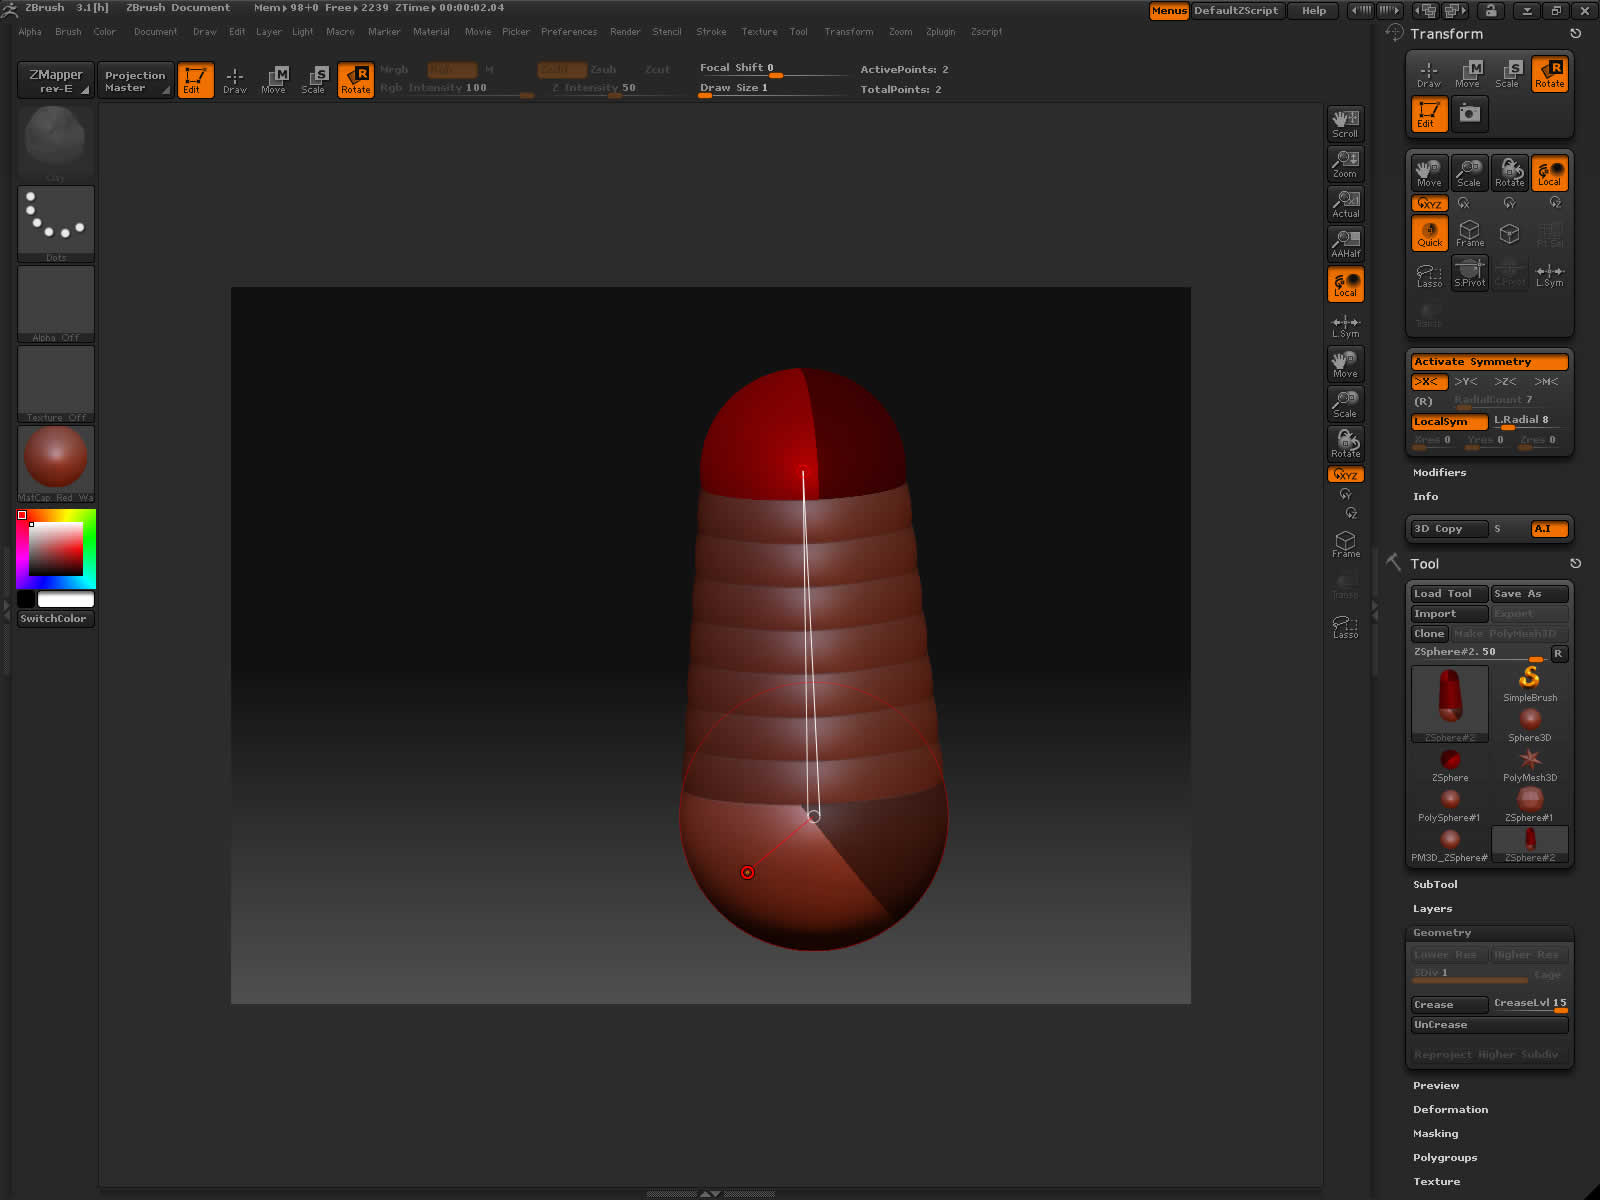Enable the >Y< symmetry axis
Screen dimensions: 1600x1200
pos(1466,381)
